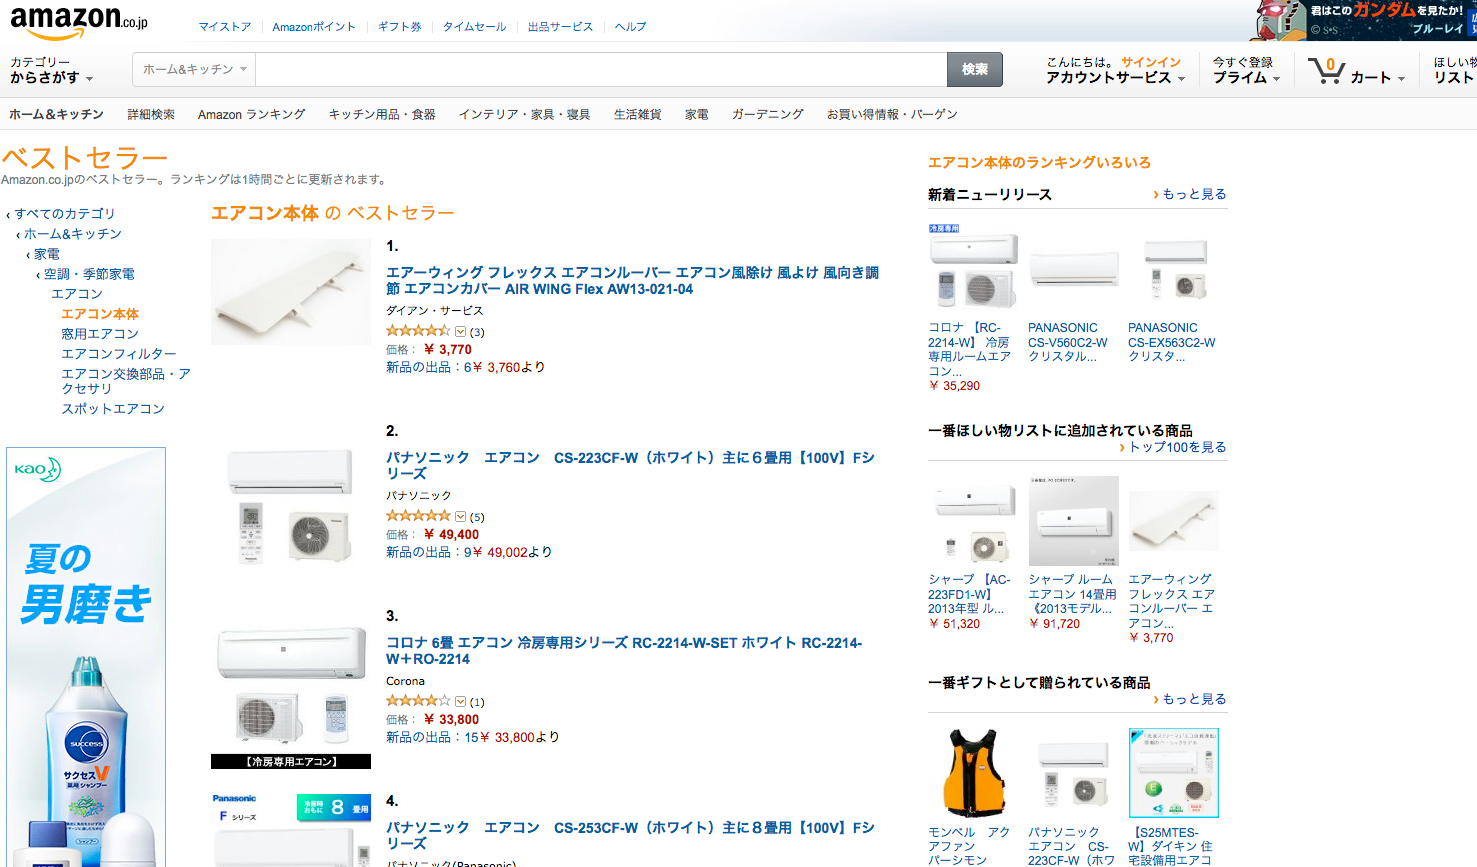Open the Corona RC-2214-W-SET product title
1477x867 pixels.
coord(624,651)
